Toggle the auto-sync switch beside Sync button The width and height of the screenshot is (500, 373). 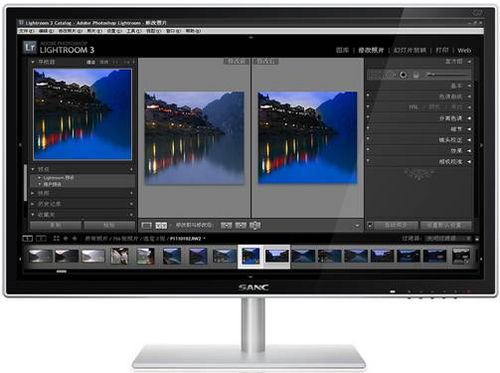[x=370, y=225]
